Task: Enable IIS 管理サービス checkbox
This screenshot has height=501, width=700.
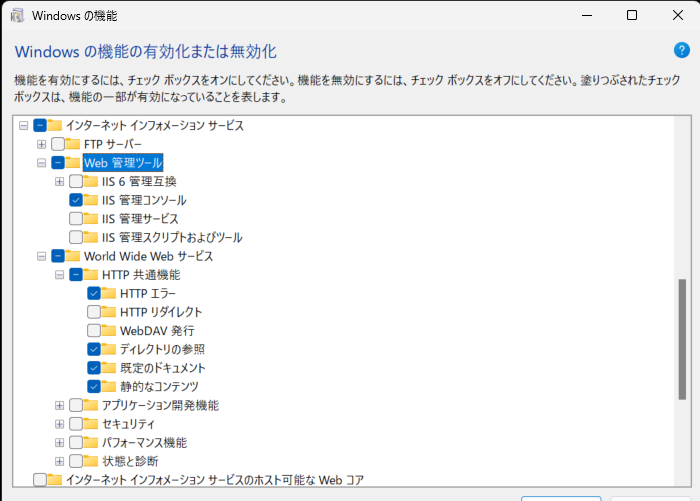Action: [76, 219]
